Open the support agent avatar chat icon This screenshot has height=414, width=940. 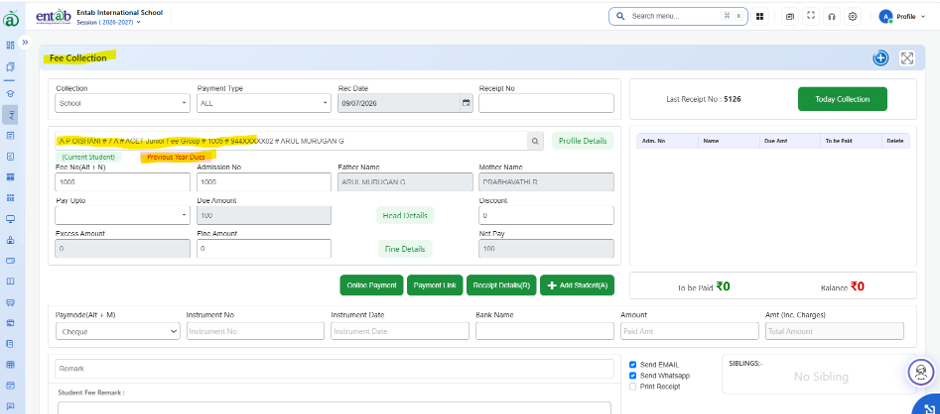click(921, 372)
